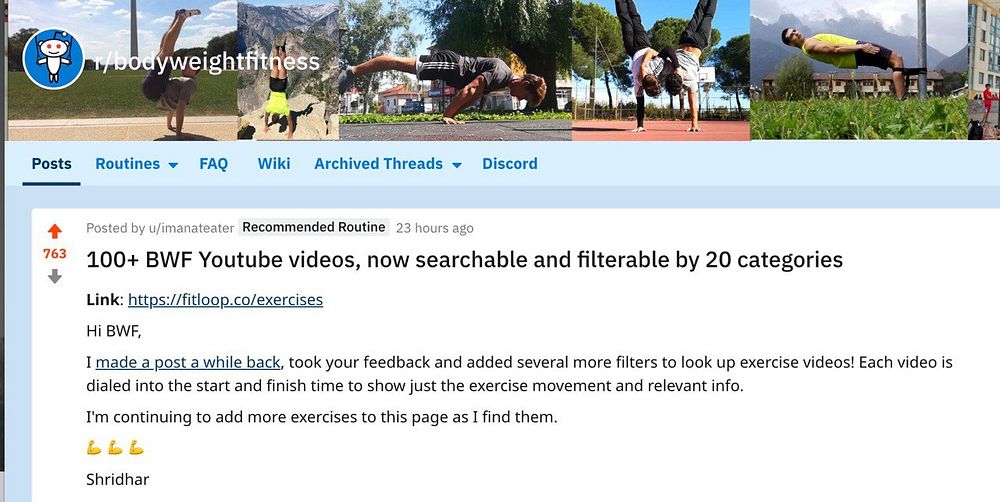Screen dimensions: 1000x502
Task: Click the Recommended Routine flair tag
Action: click(314, 227)
